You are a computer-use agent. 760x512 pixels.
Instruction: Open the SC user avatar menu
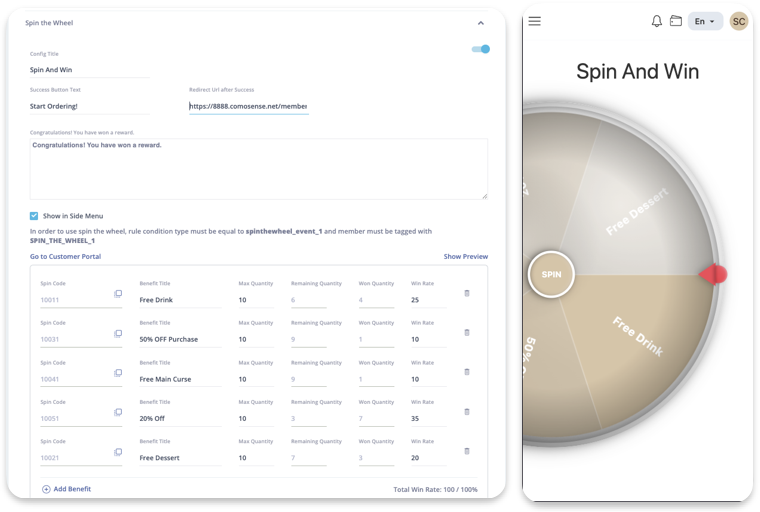pyautogui.click(x=738, y=21)
